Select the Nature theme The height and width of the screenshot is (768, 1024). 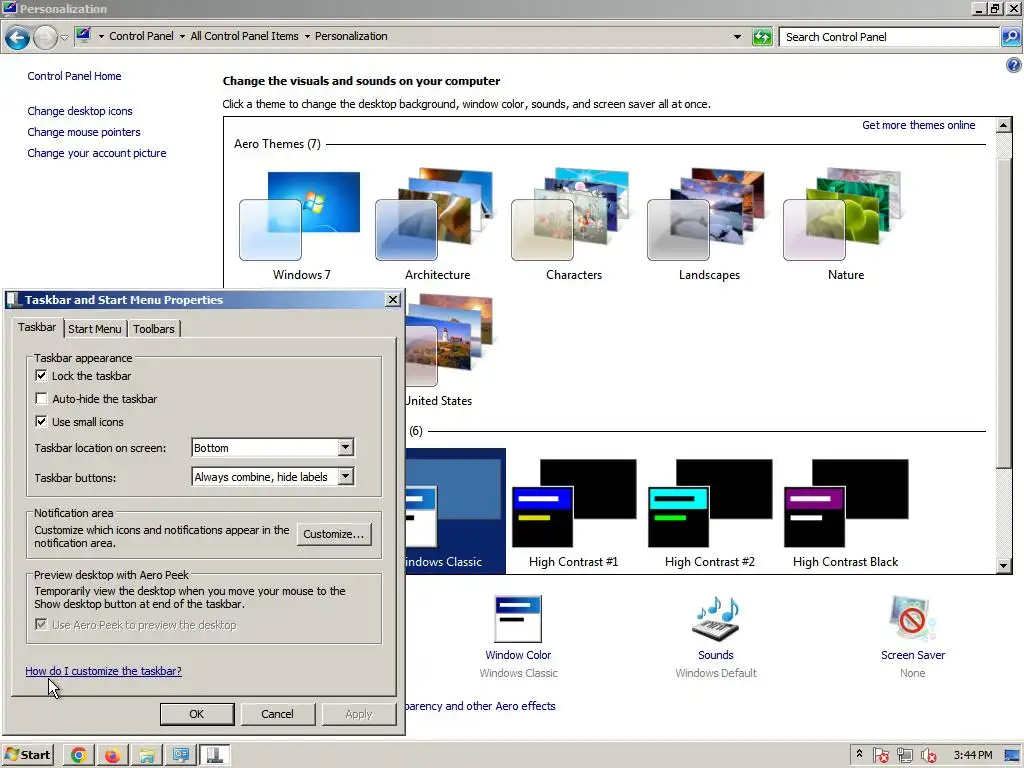[x=845, y=226]
